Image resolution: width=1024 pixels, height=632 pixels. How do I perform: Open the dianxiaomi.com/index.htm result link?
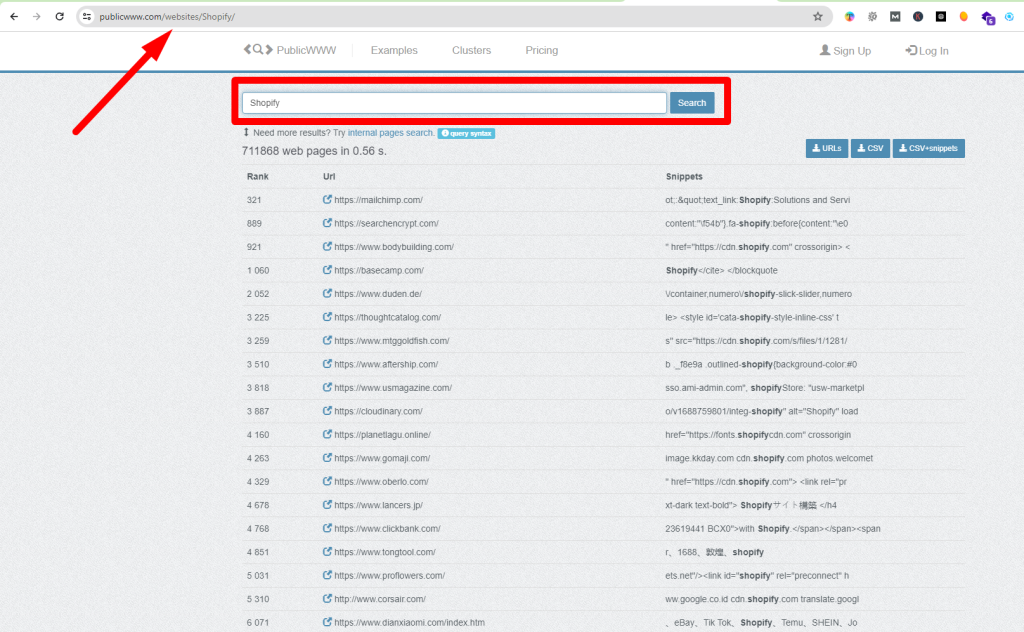point(409,623)
